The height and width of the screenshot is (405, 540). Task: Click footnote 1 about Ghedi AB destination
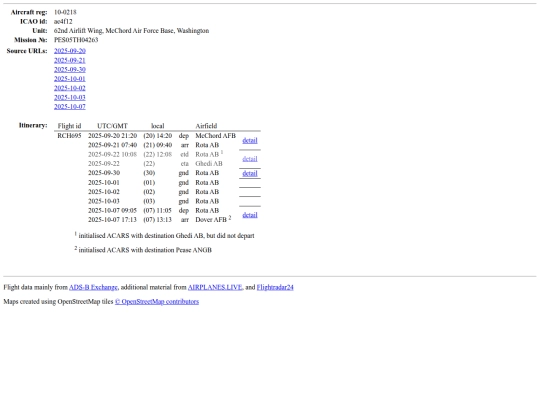click(x=165, y=236)
